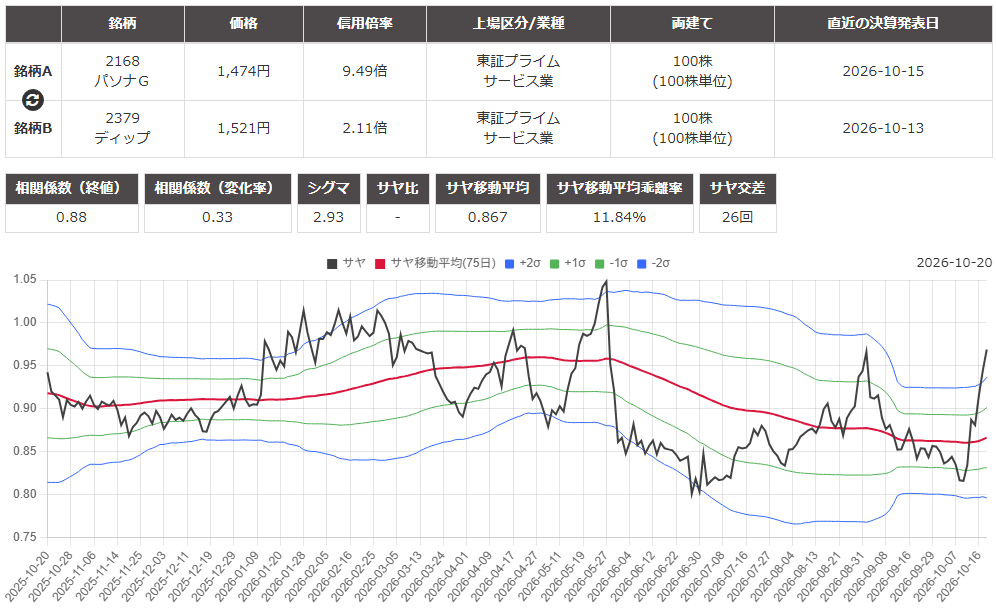Toggle the -1σ legend entry
996x609 pixels.
(x=611, y=263)
